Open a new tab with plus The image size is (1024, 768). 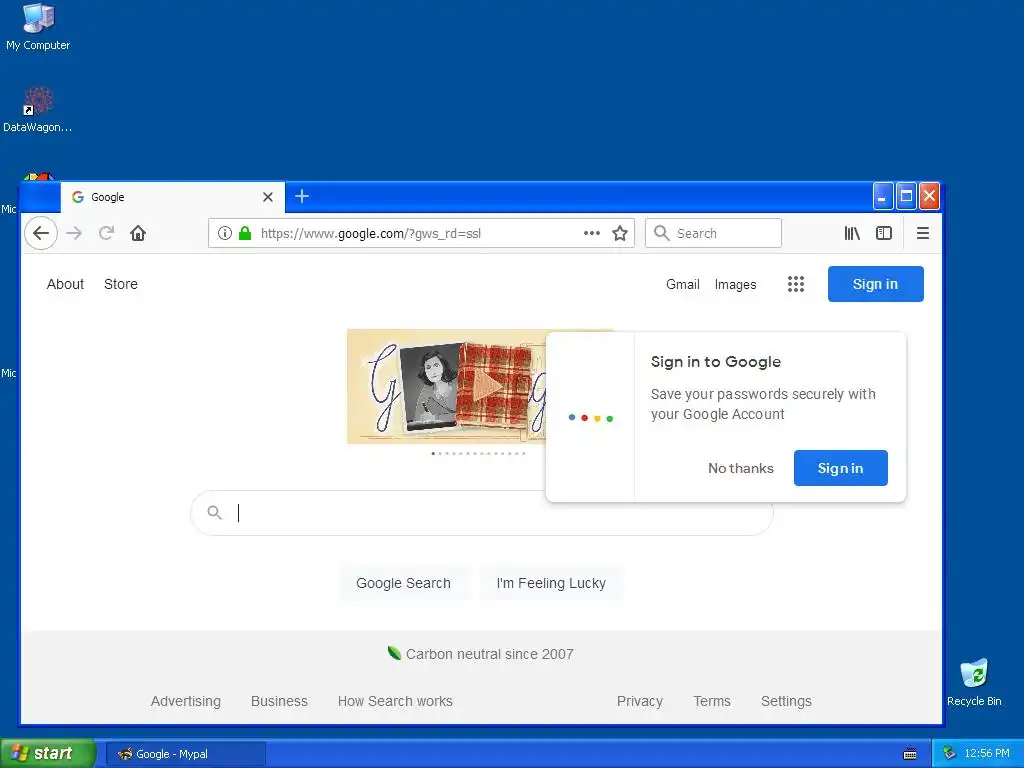click(302, 197)
